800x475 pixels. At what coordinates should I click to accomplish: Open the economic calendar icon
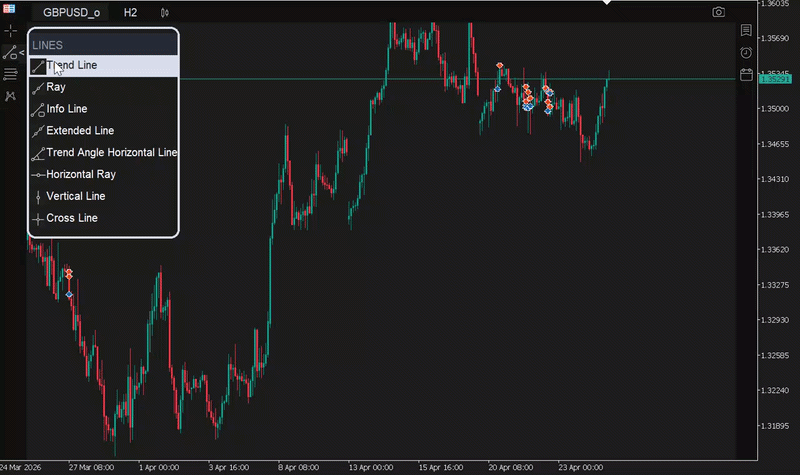746,74
